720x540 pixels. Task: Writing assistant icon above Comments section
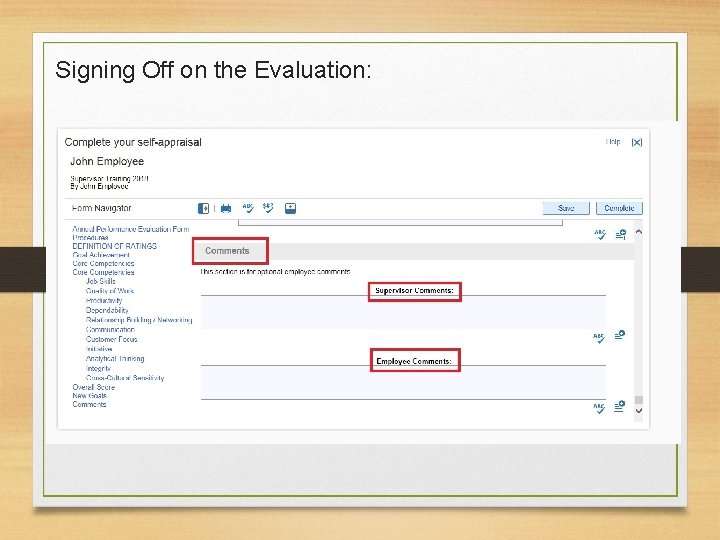click(621, 234)
